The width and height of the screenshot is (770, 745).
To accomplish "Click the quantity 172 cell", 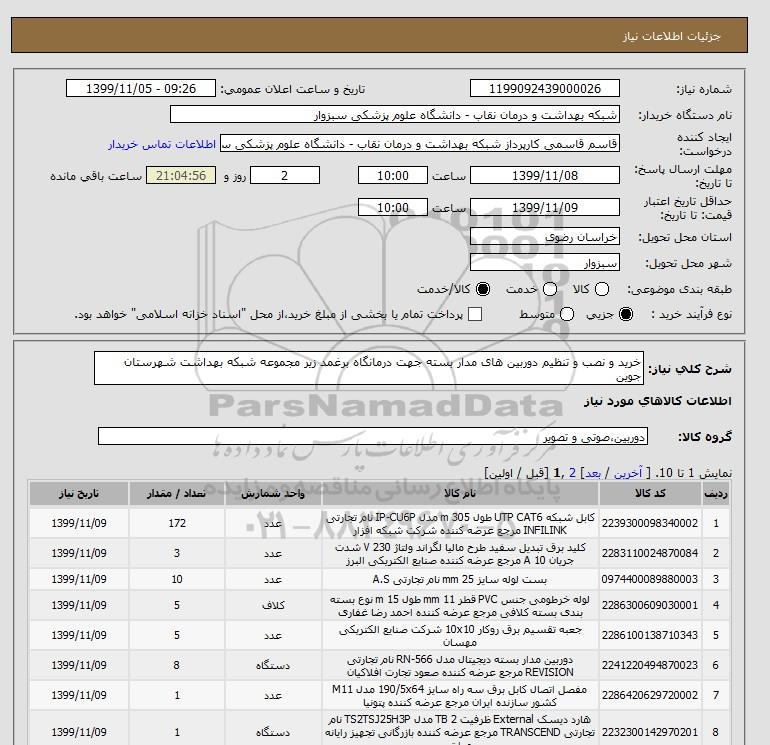I will [x=177, y=524].
